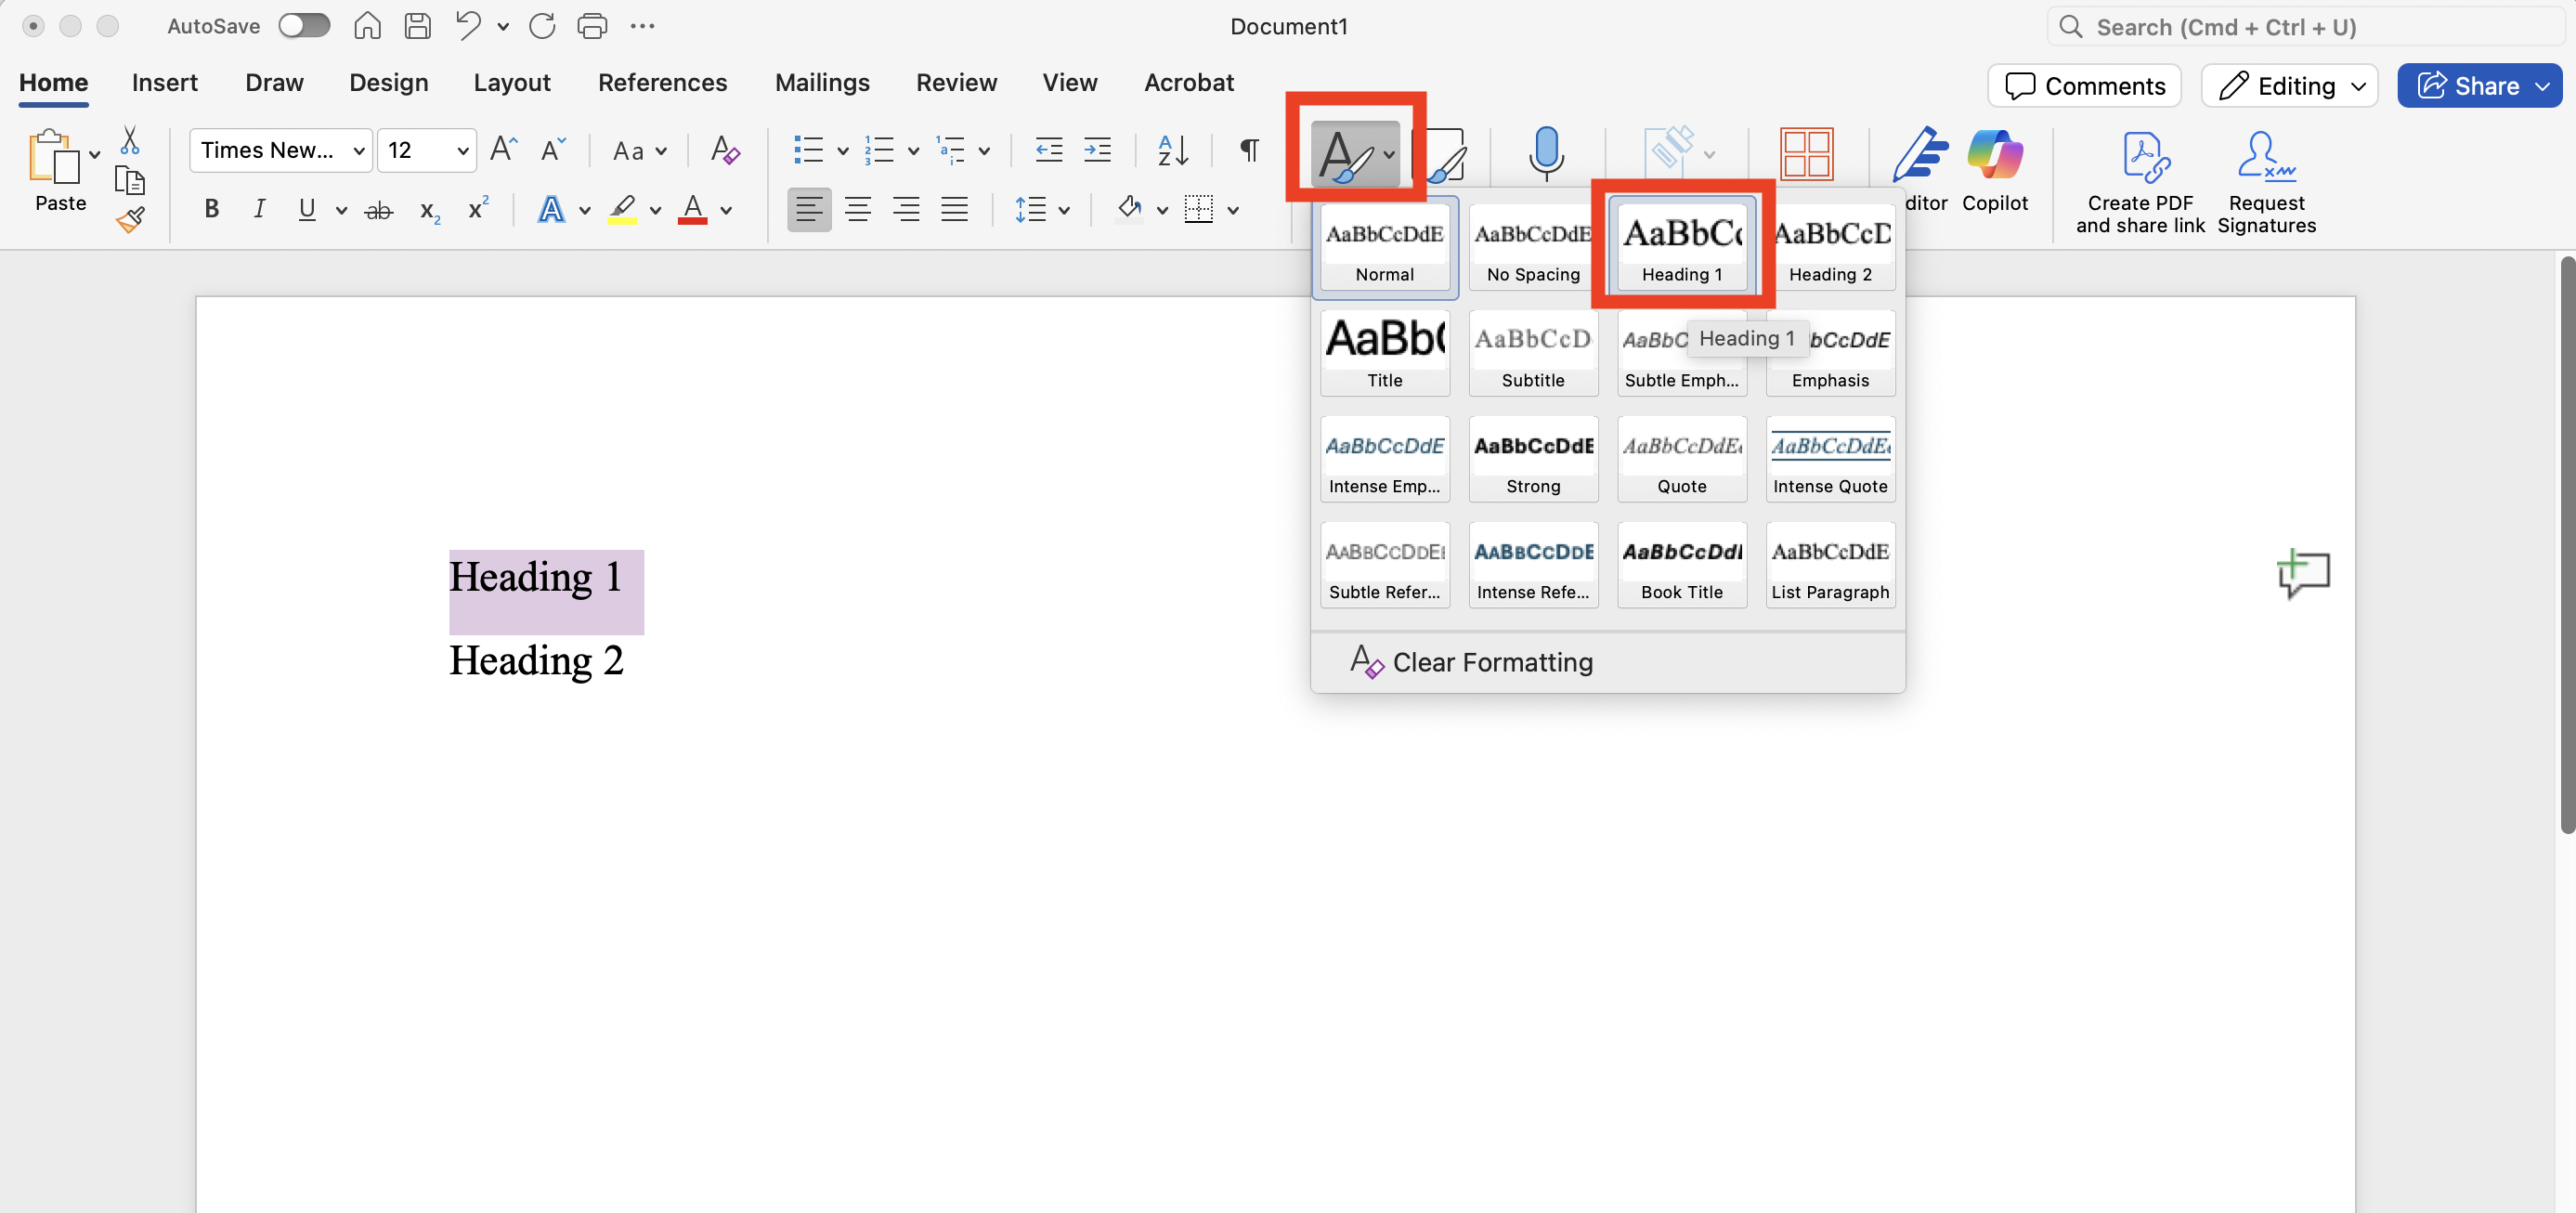Click the Paste clipboard icon

click(x=54, y=157)
